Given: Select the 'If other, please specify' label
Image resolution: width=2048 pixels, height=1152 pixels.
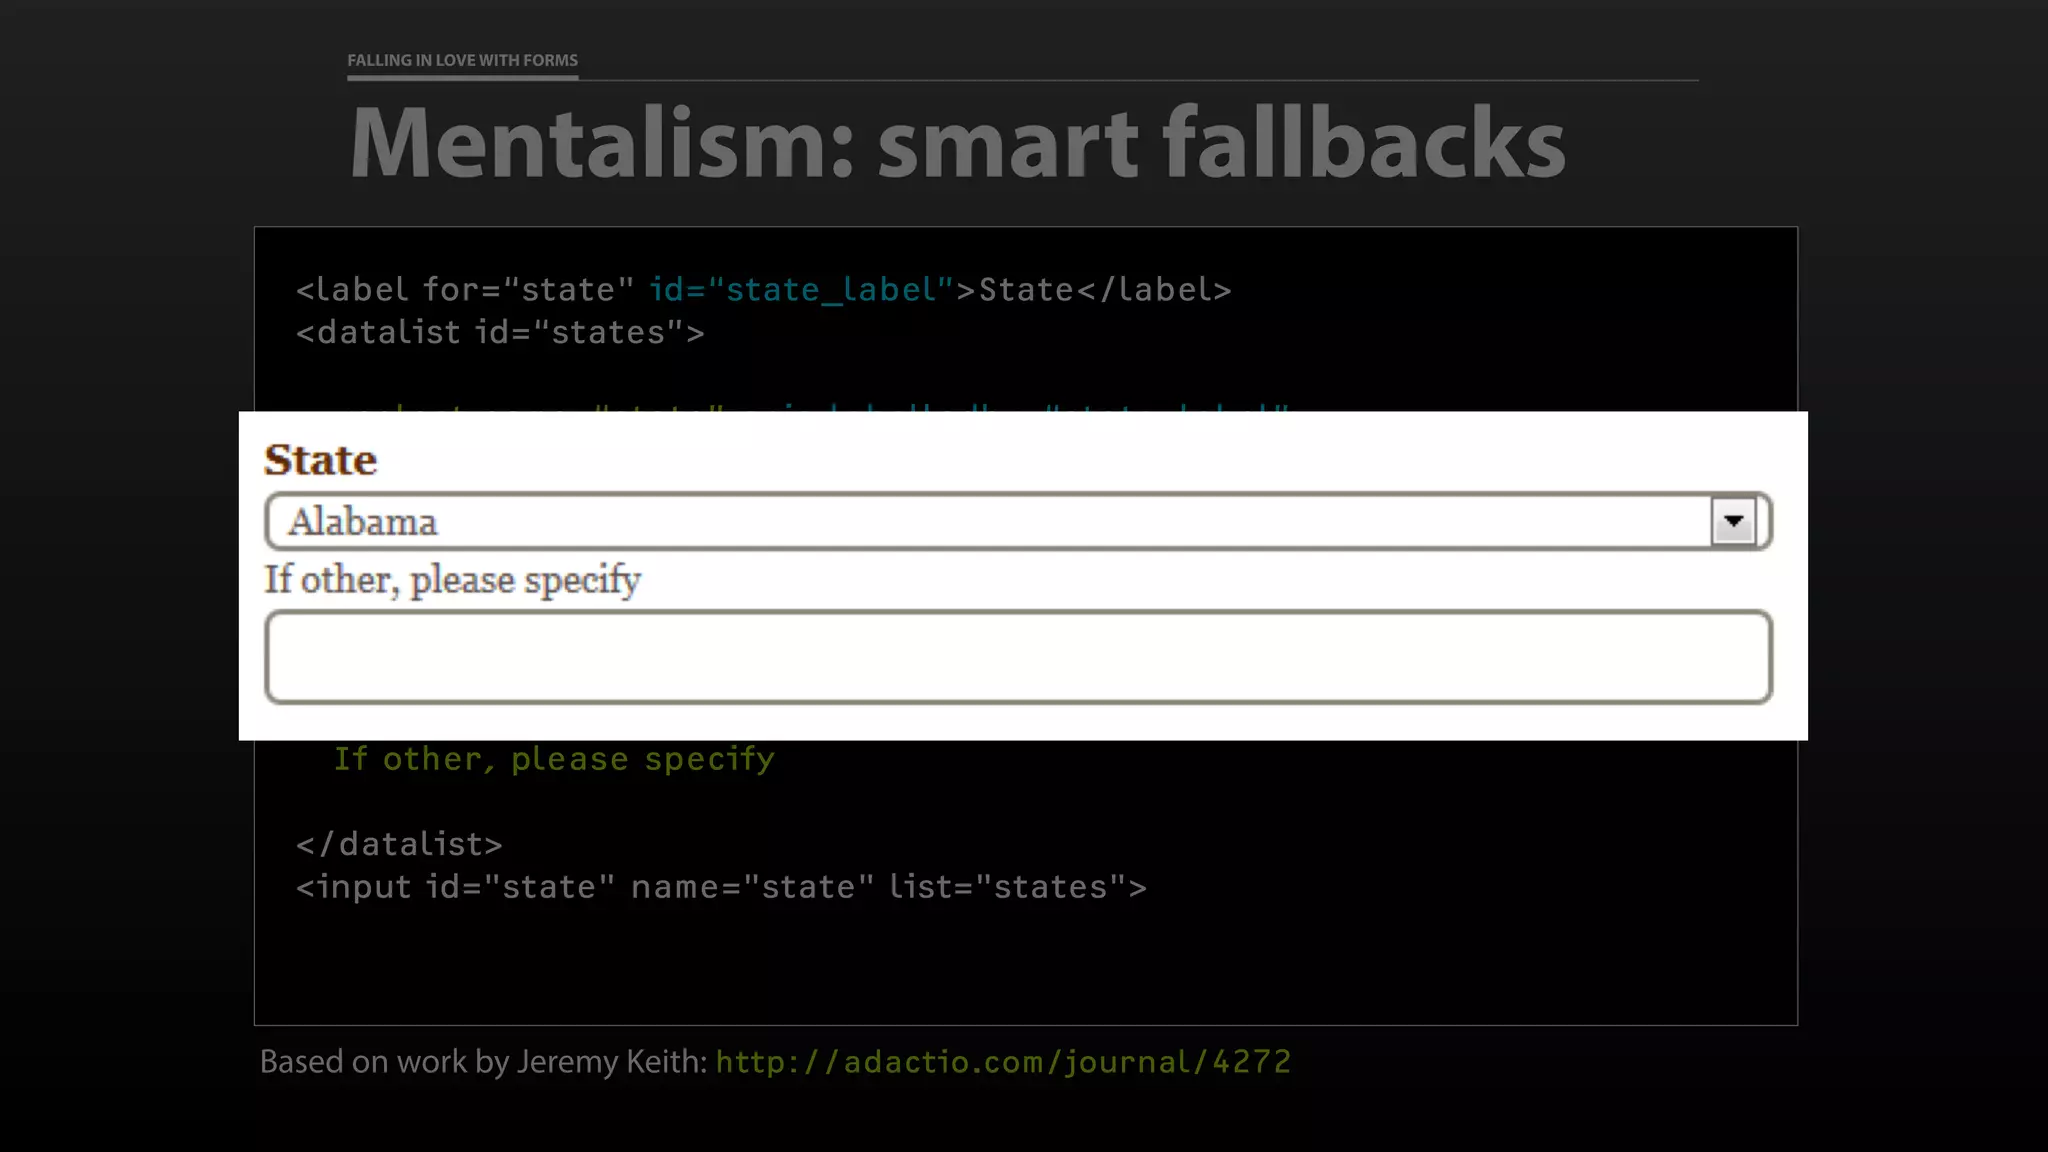Looking at the screenshot, I should (452, 580).
